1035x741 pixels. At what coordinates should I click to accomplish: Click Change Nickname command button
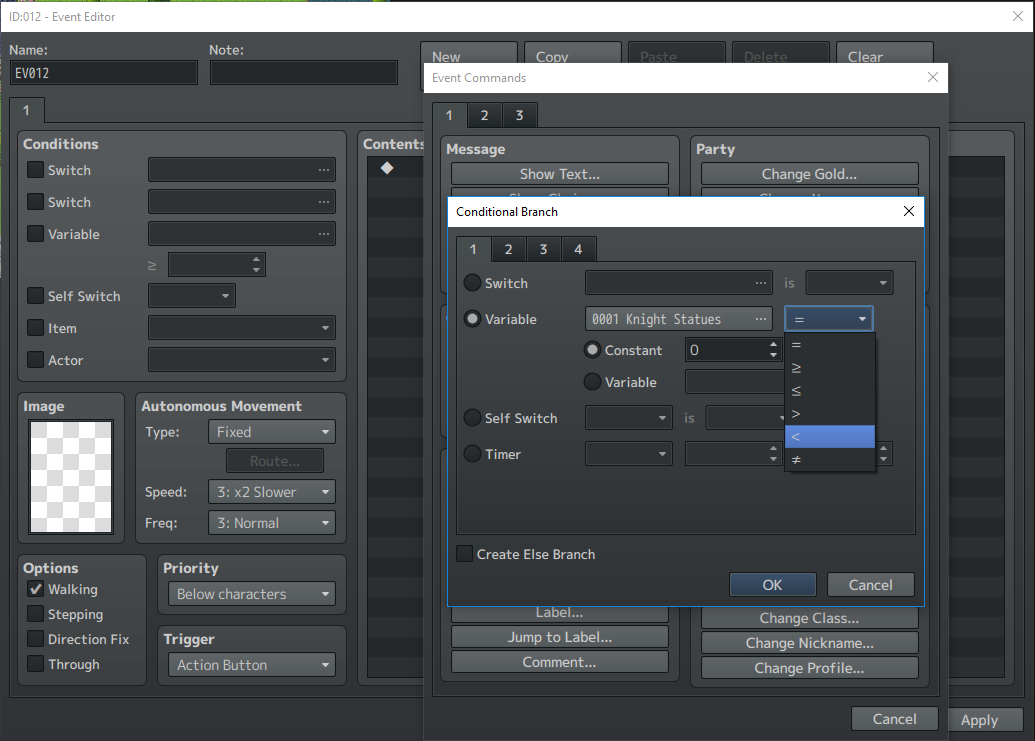click(809, 643)
